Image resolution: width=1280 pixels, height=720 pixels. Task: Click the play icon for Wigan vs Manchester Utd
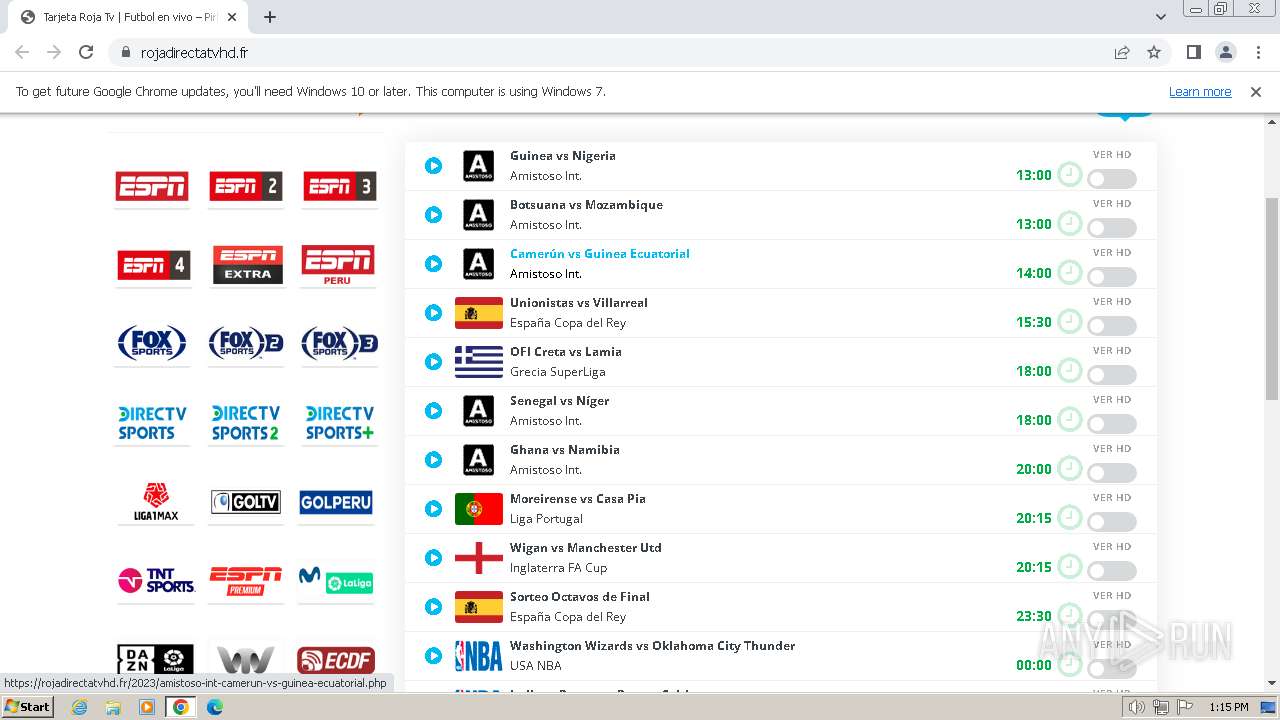coord(433,558)
